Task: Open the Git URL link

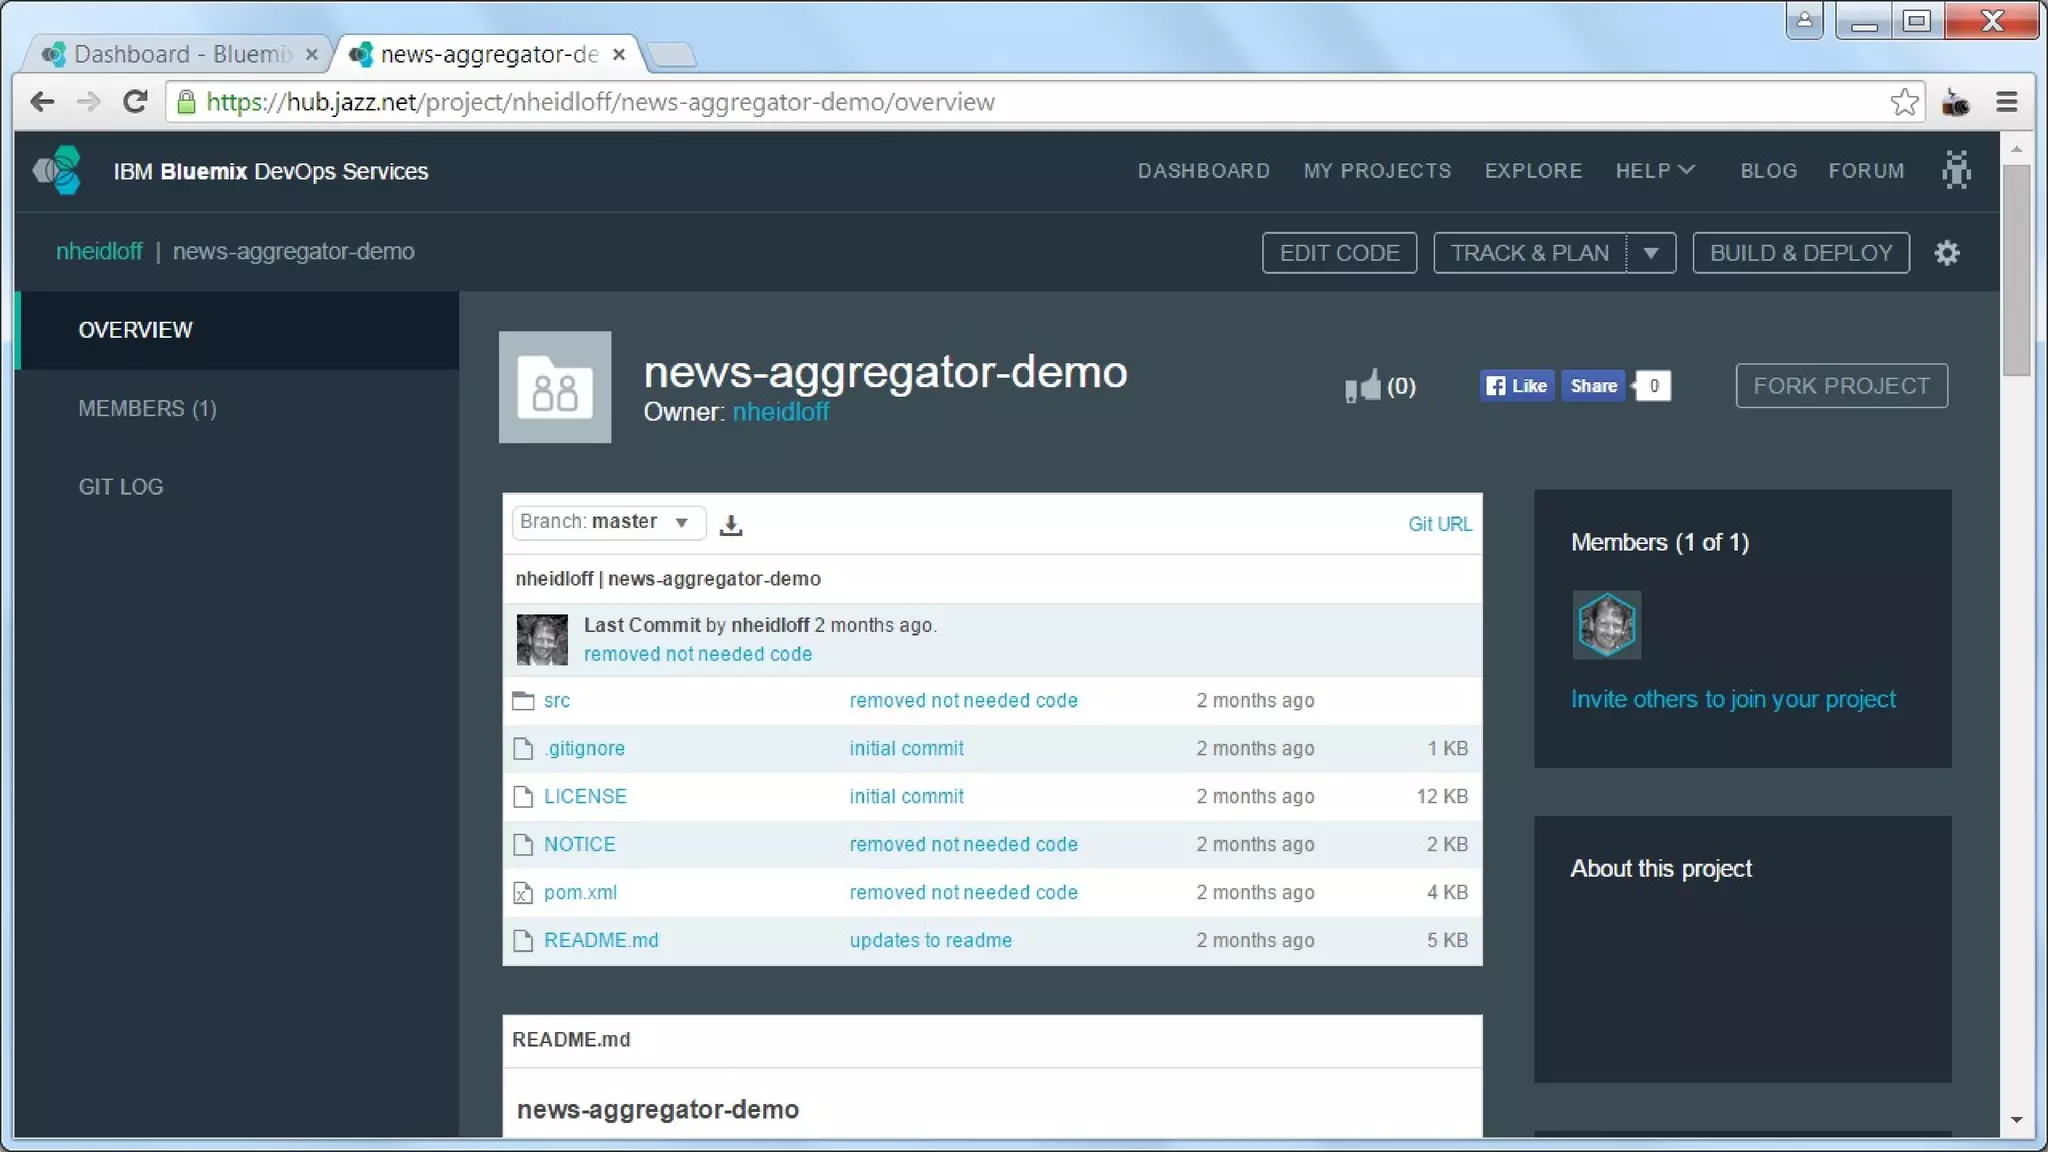Action: 1439,524
